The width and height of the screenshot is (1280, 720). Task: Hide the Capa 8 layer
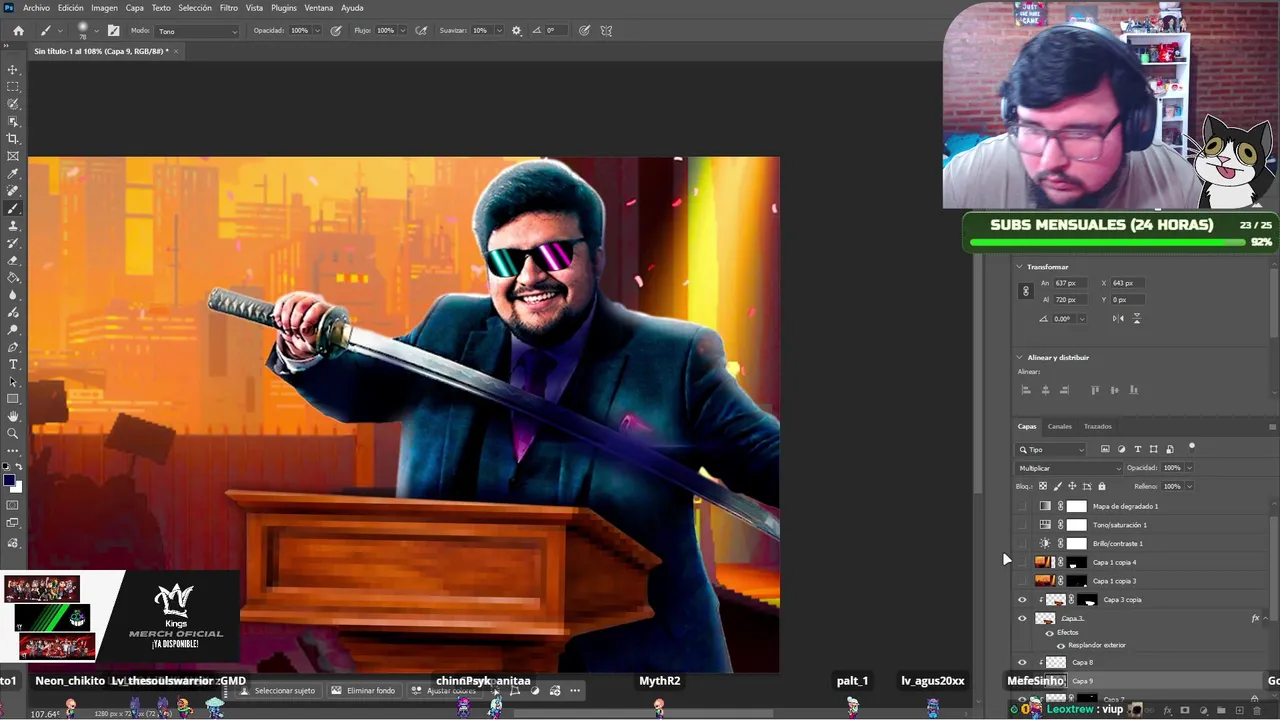1022,663
